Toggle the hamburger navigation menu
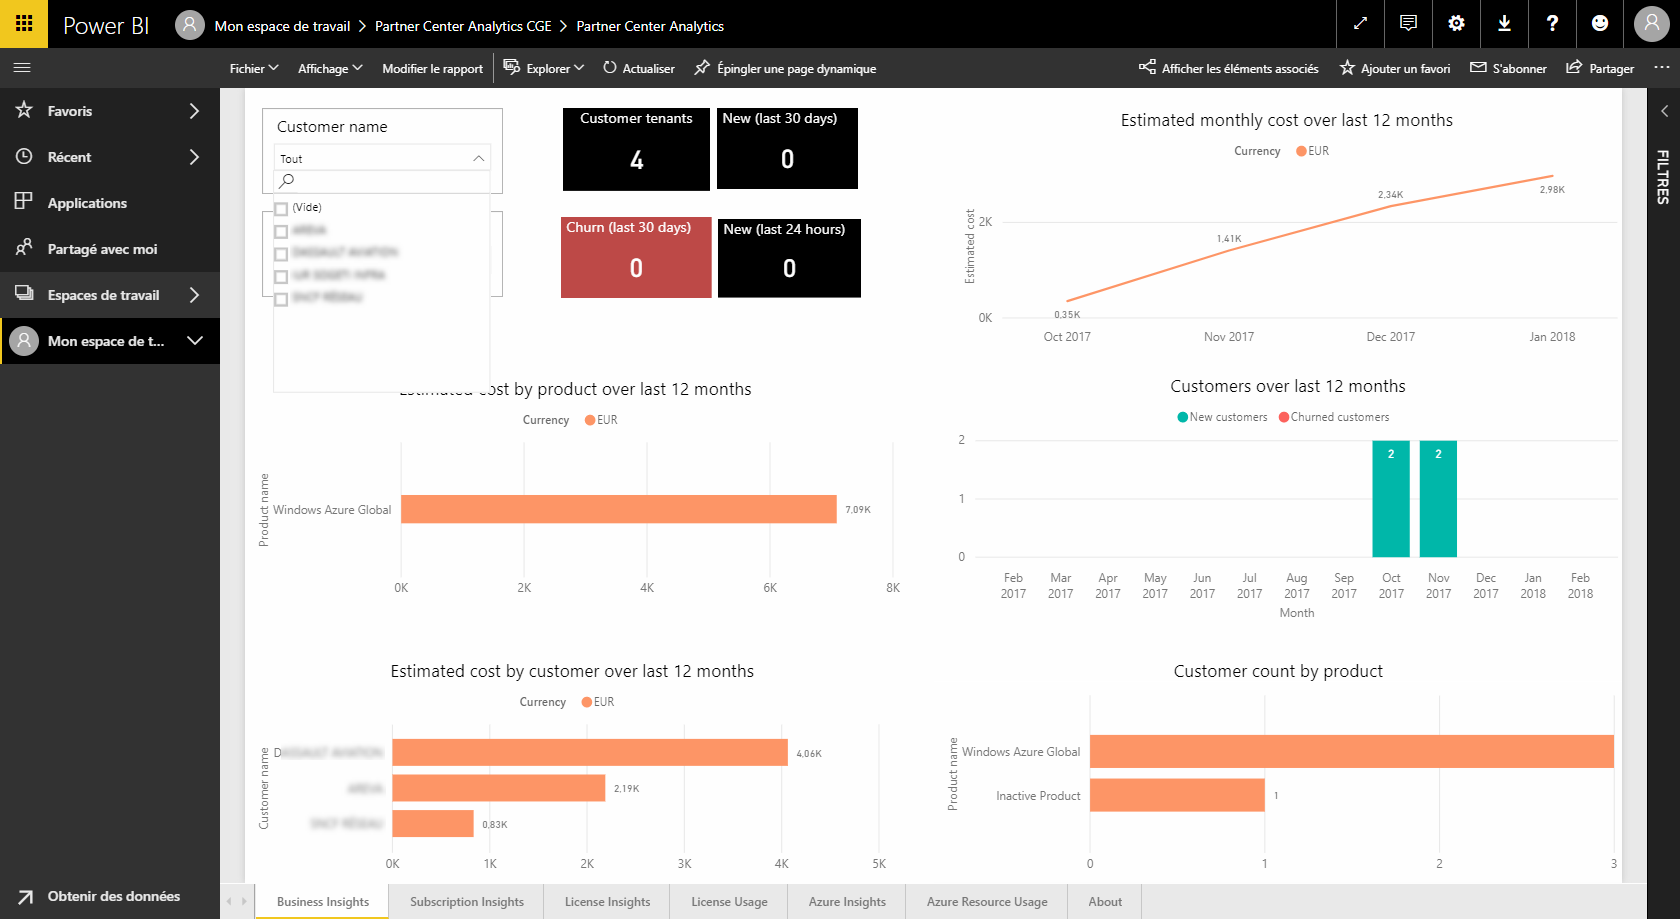The image size is (1680, 919). (22, 68)
